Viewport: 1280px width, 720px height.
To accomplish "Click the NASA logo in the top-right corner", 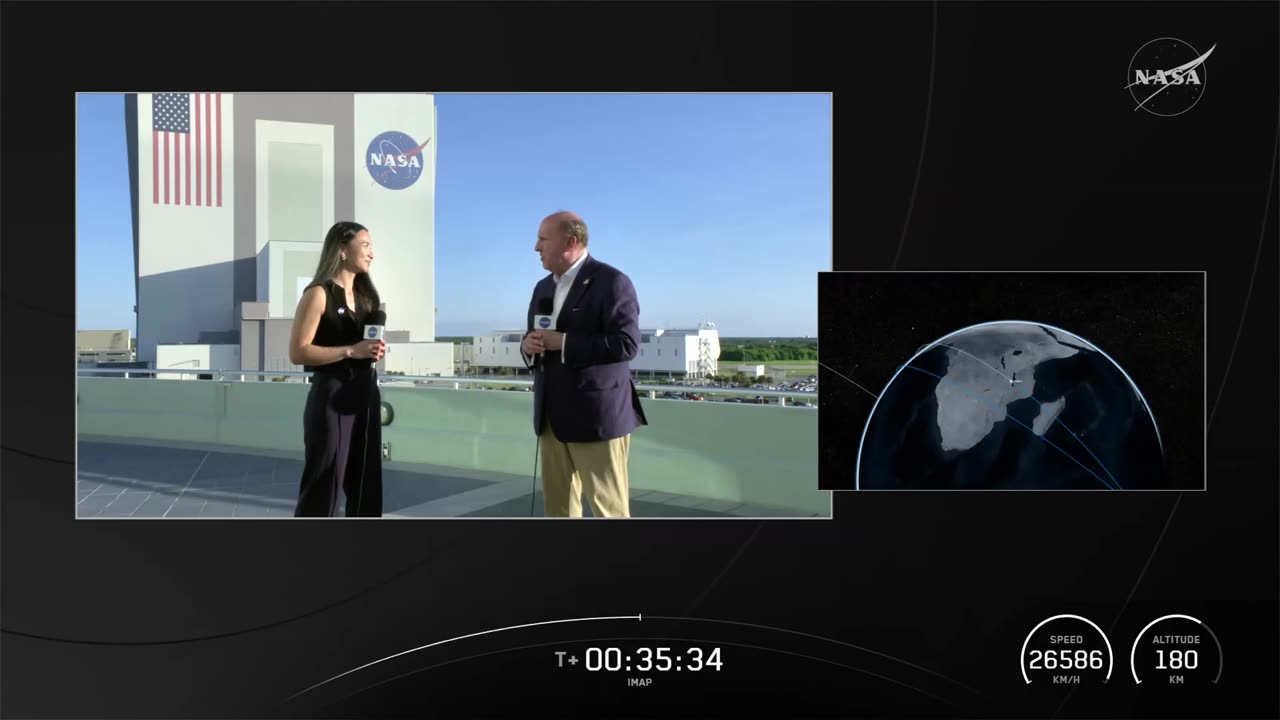I will pos(1170,77).
